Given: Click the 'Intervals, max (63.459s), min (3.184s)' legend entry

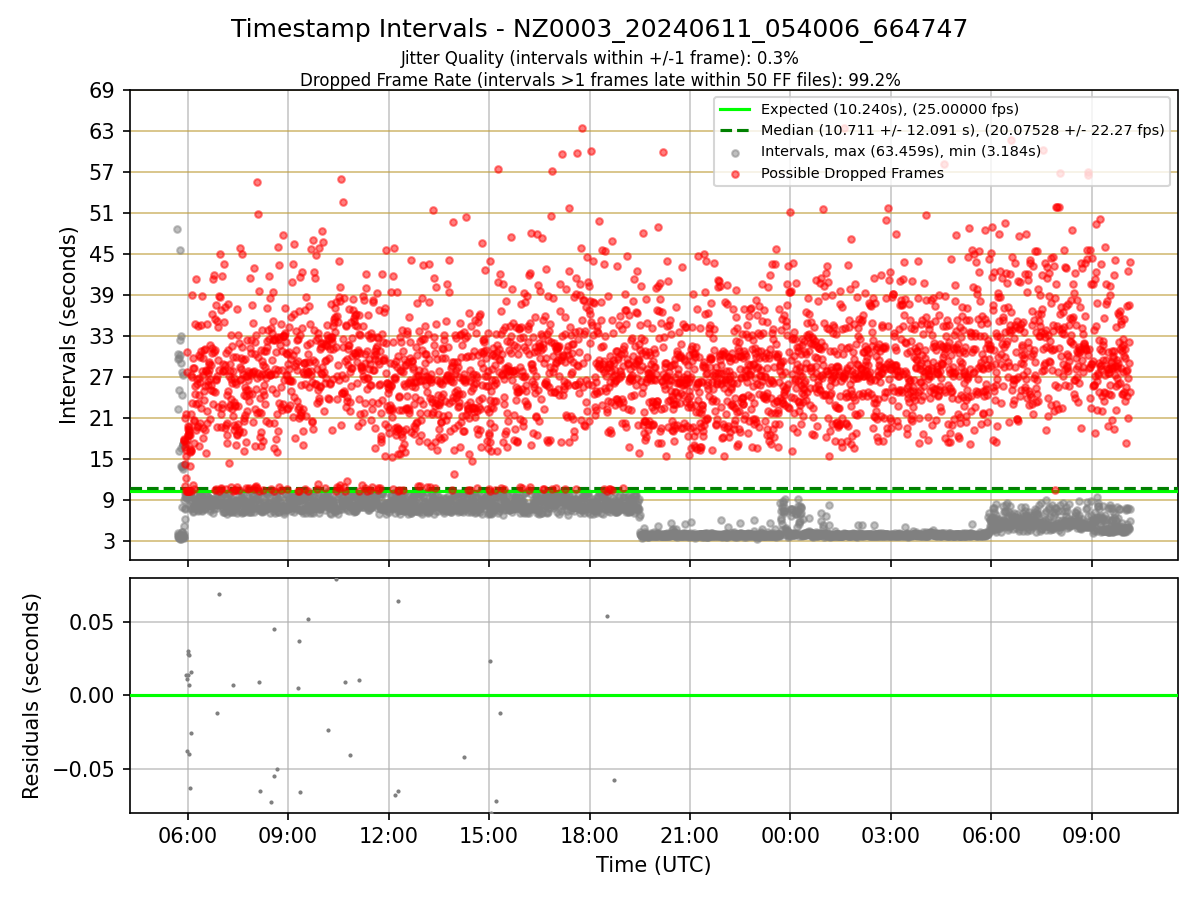Looking at the screenshot, I should coord(901,152).
